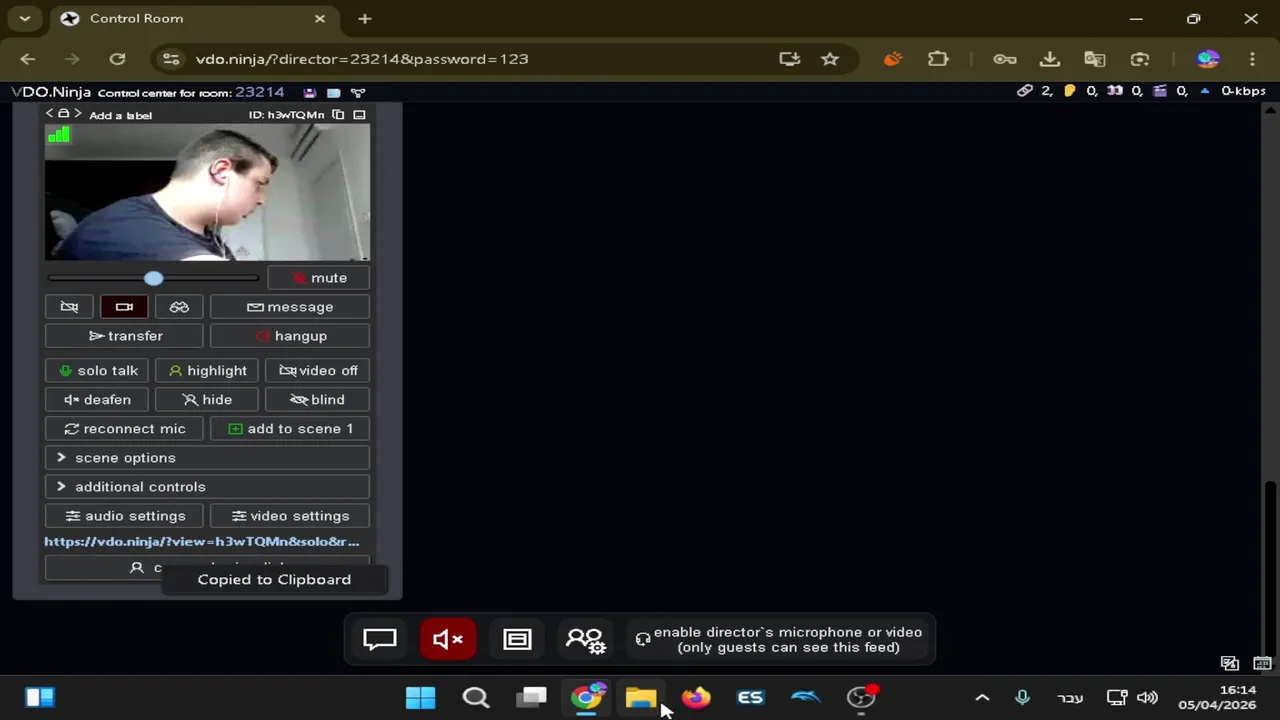Open video settings

290,516
